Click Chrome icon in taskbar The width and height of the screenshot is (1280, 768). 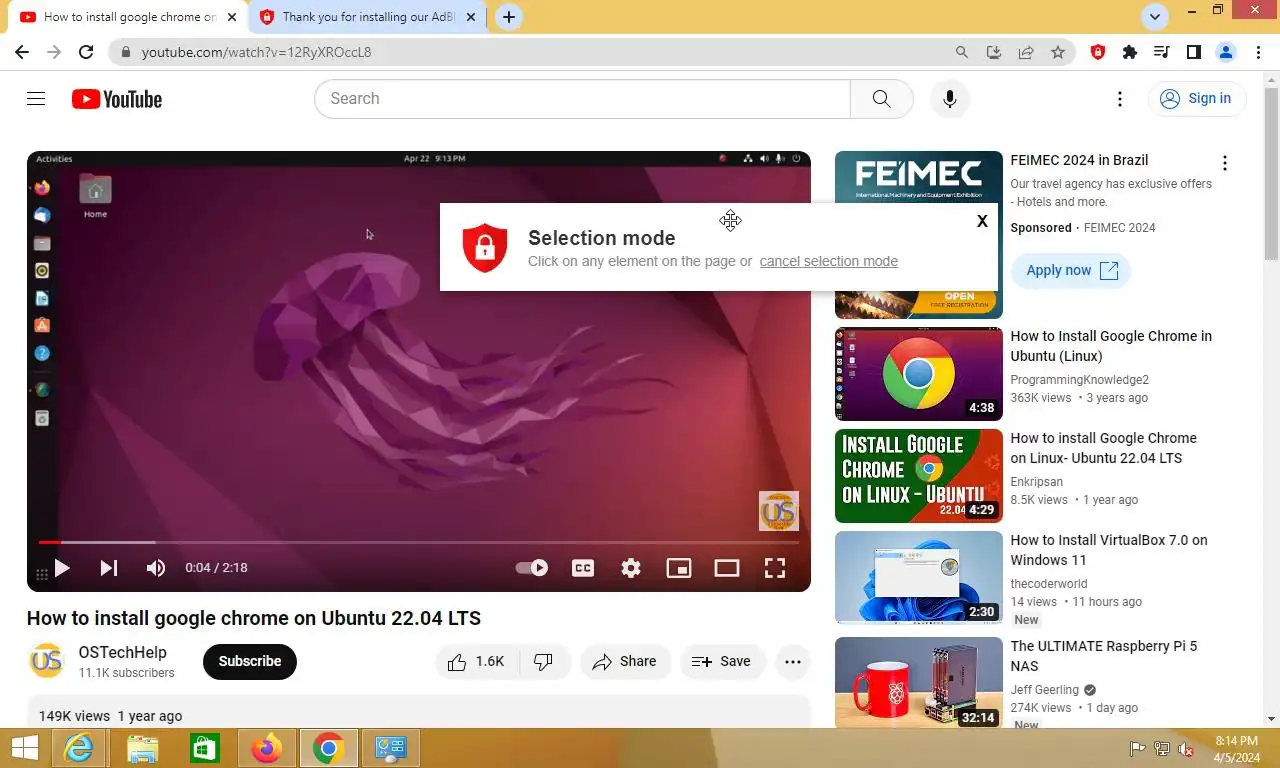(328, 748)
